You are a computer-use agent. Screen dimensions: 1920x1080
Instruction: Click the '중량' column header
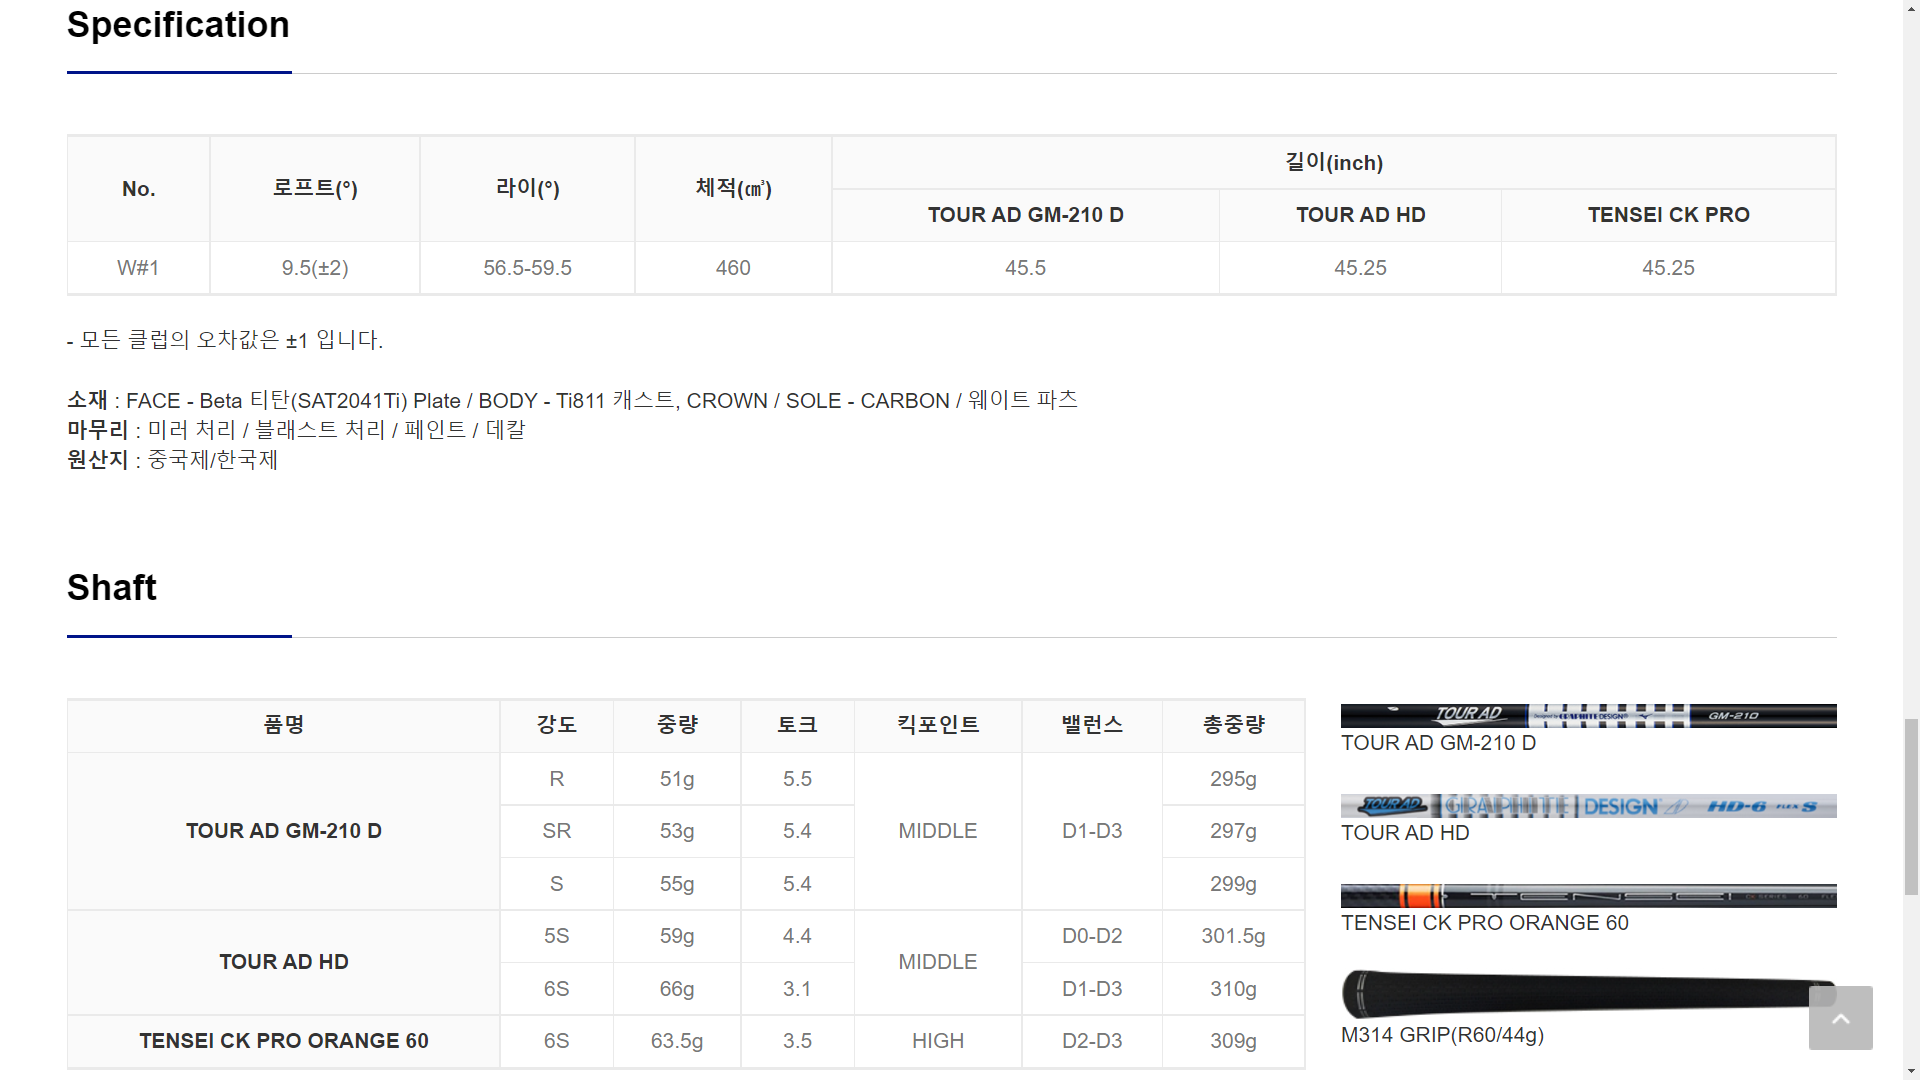[677, 726]
